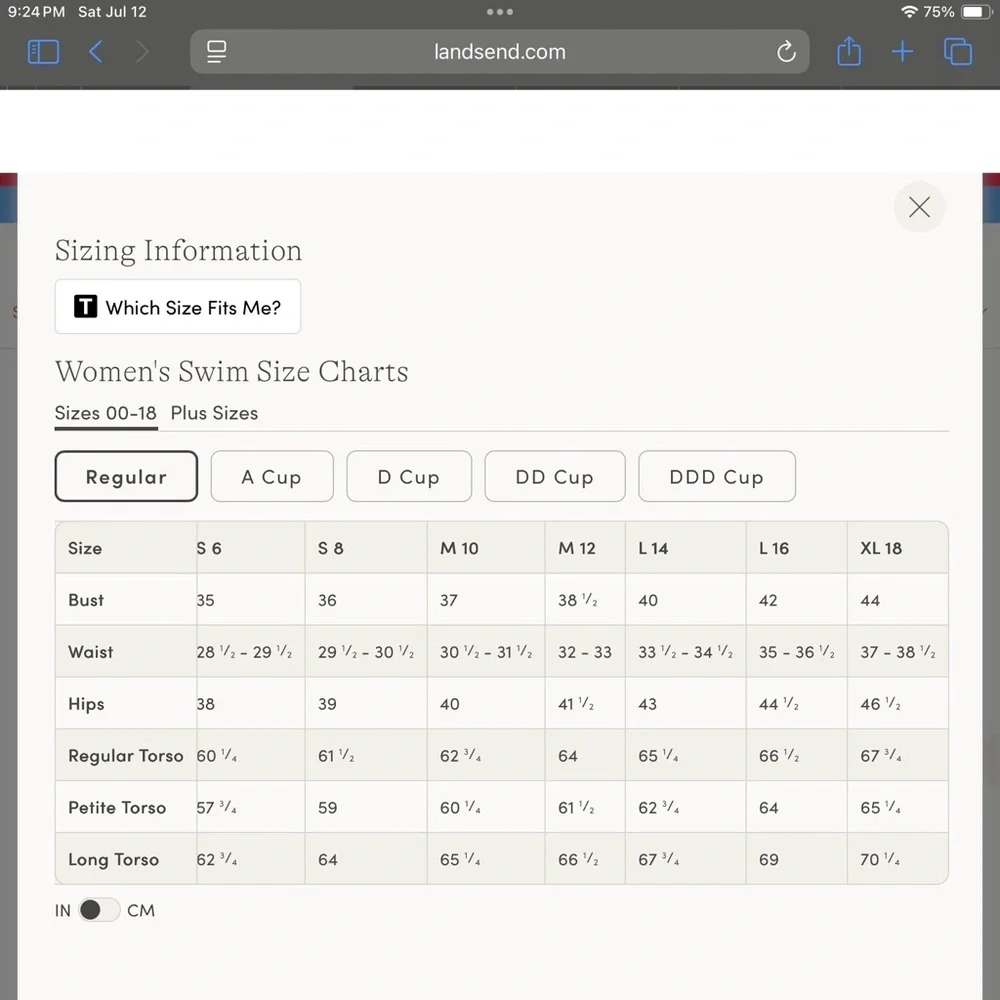Add a new Safari tab
The image size is (1000, 1000).
[902, 52]
